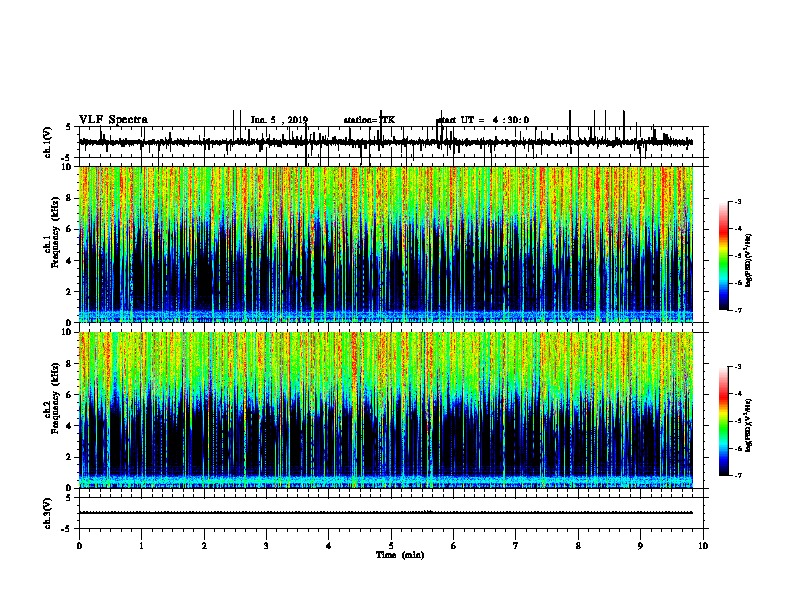
Task: Click the "station=ITK" header label
Action: point(369,120)
